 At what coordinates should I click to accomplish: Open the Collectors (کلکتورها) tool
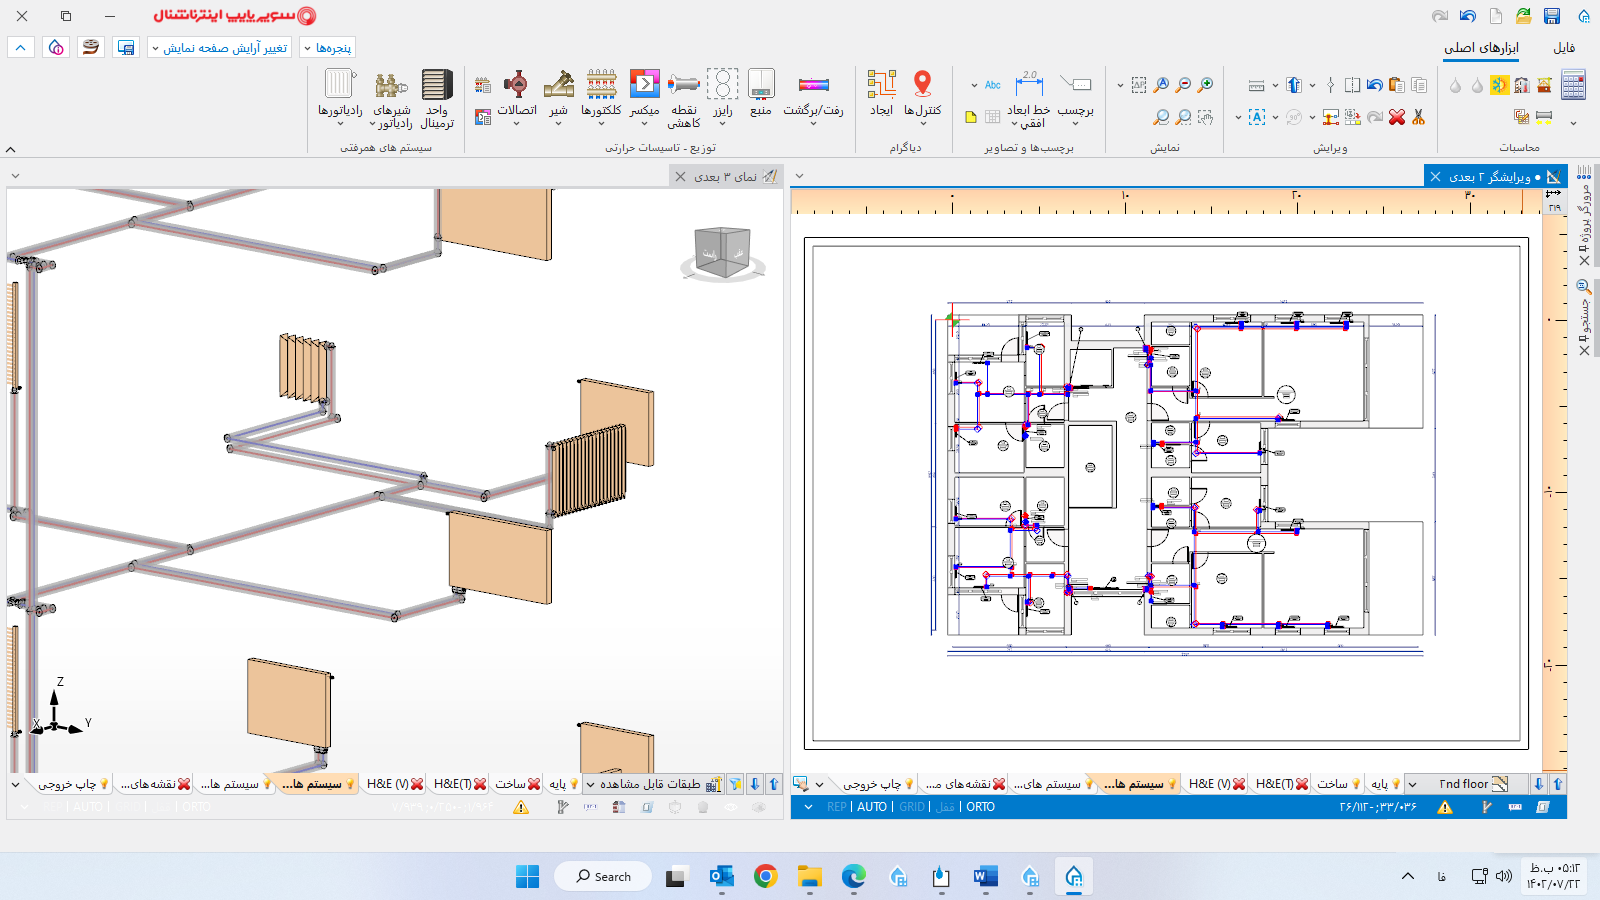(x=601, y=86)
